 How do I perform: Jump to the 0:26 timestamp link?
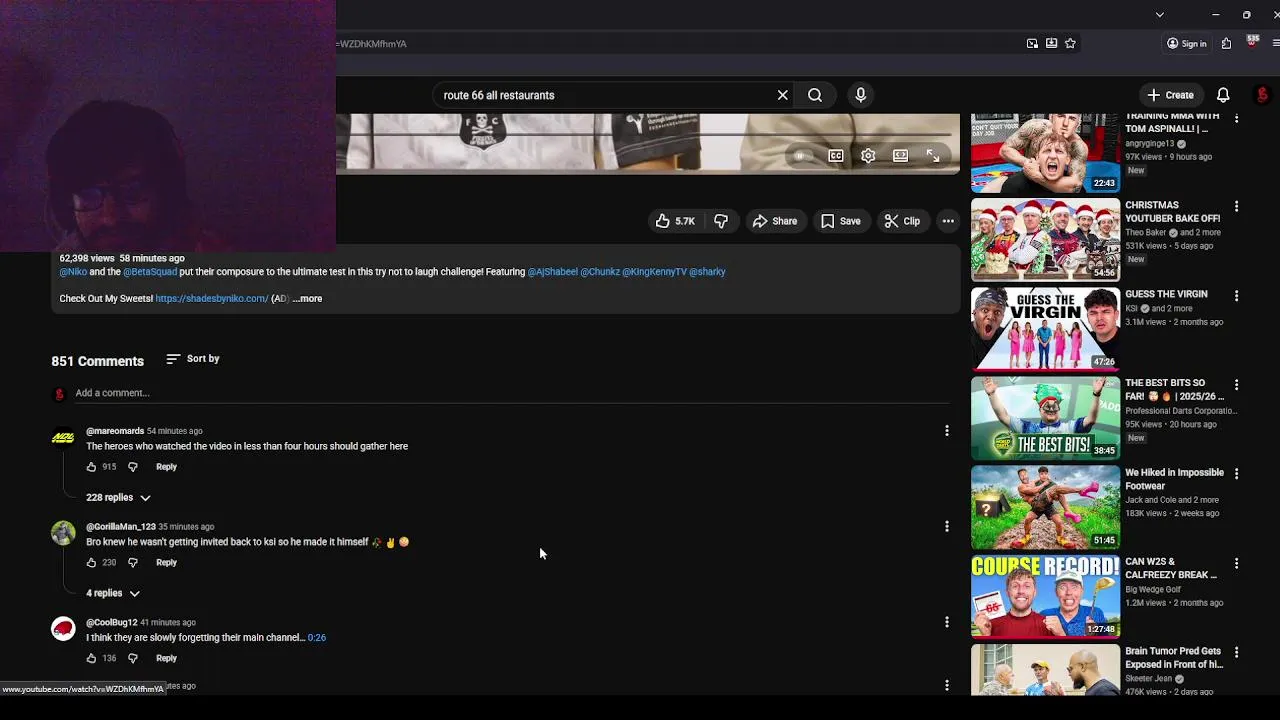click(317, 638)
